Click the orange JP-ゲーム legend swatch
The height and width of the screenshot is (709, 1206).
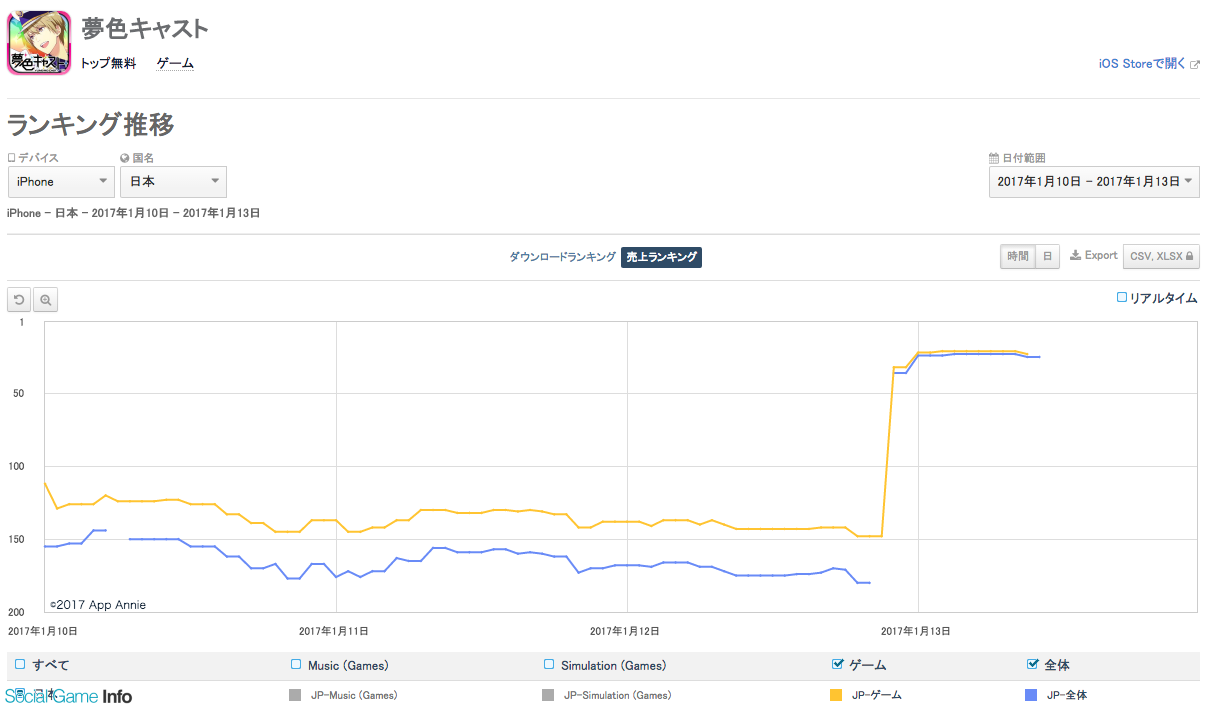tap(836, 695)
